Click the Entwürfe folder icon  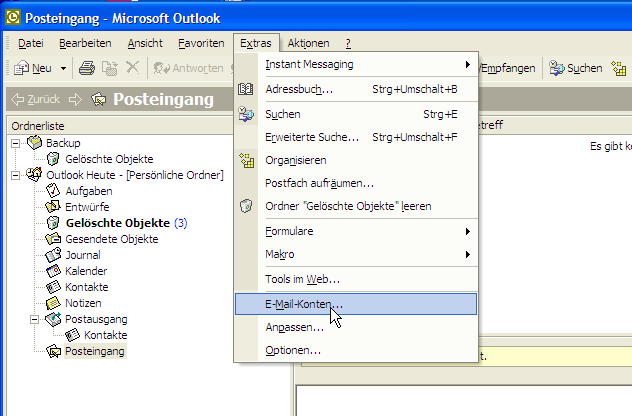click(x=53, y=206)
